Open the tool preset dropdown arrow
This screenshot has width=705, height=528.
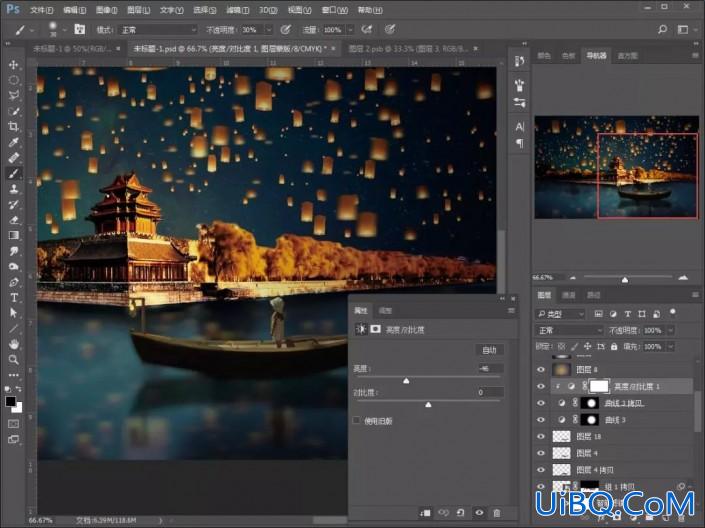(32, 30)
